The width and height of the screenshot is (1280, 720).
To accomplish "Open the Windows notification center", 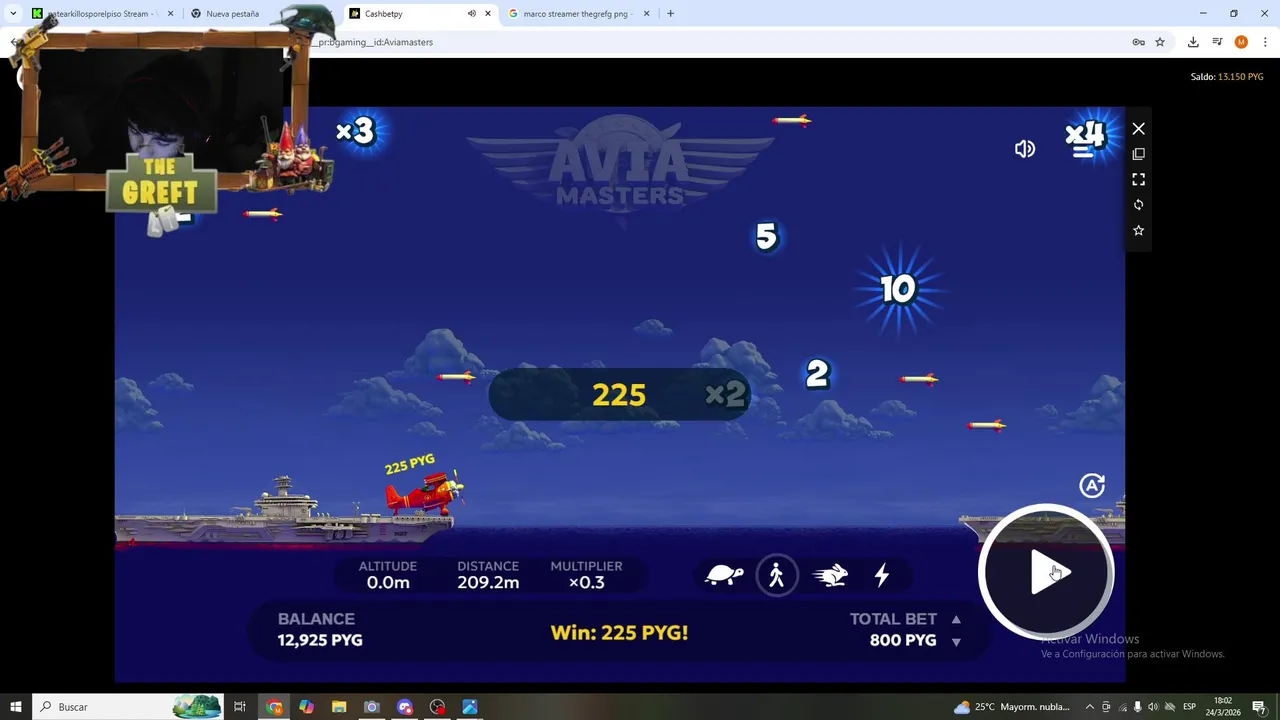I will 1259,707.
